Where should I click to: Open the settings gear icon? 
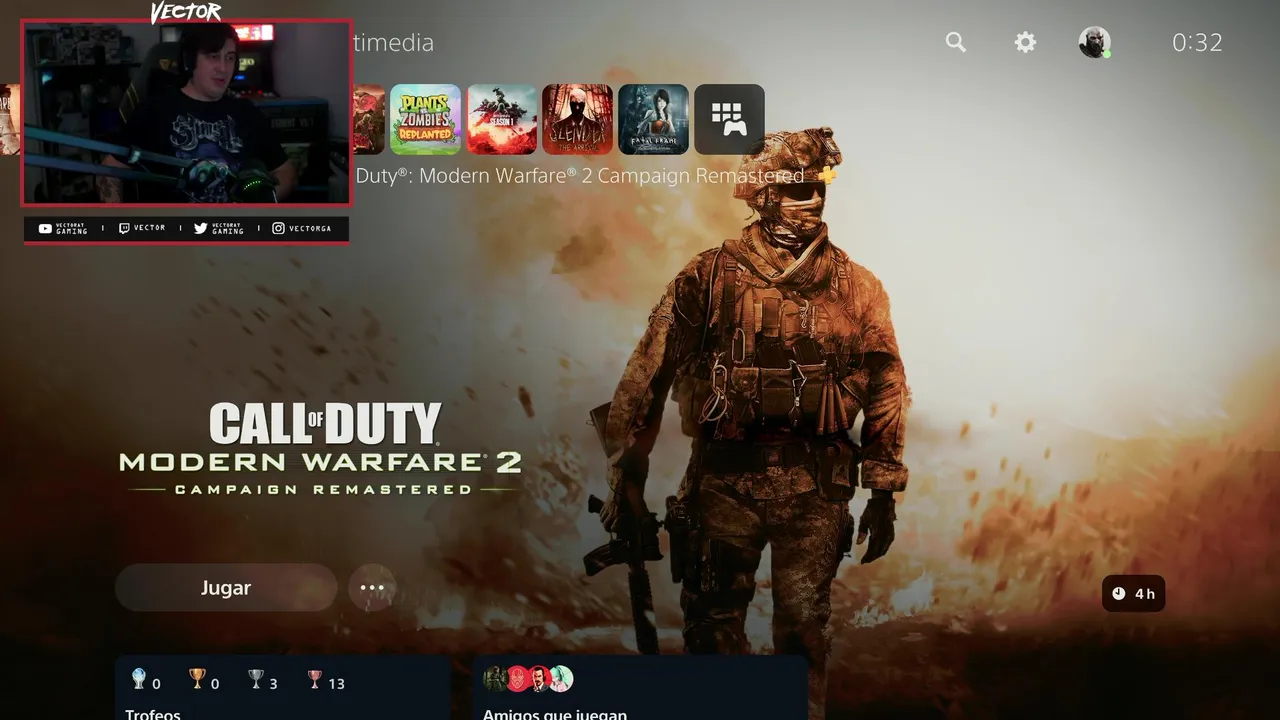coord(1025,42)
